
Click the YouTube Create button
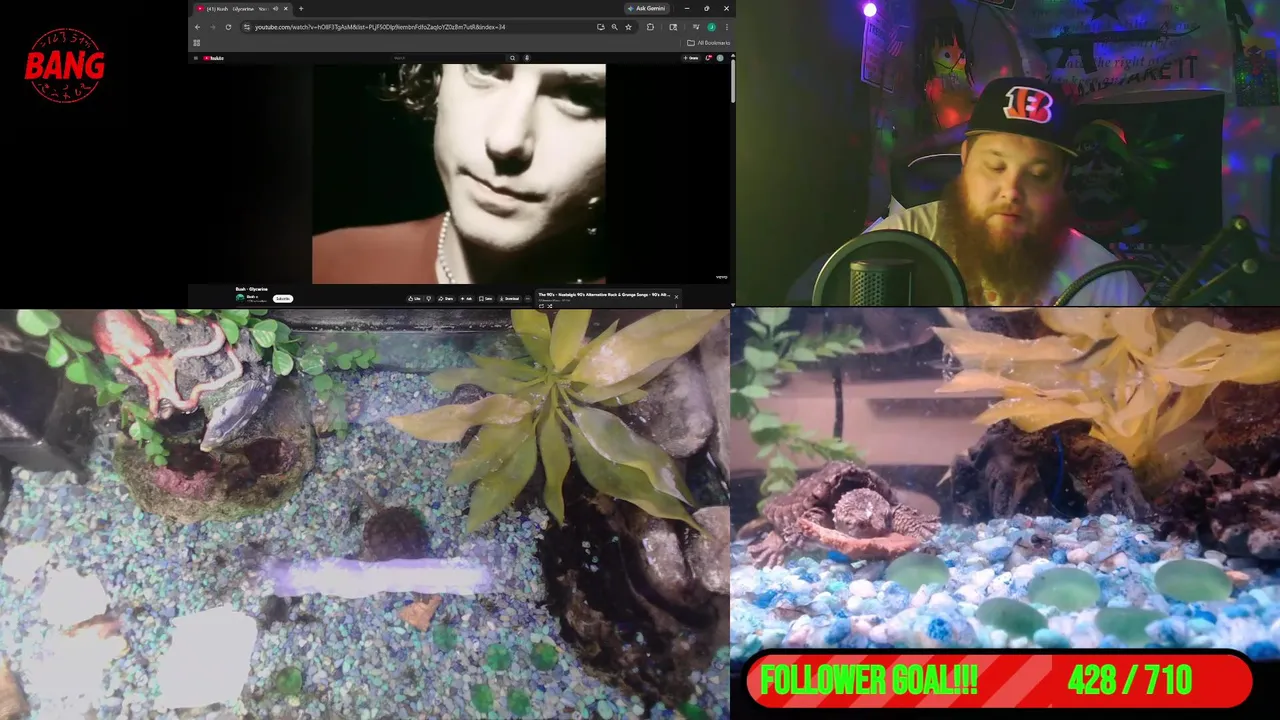691,58
